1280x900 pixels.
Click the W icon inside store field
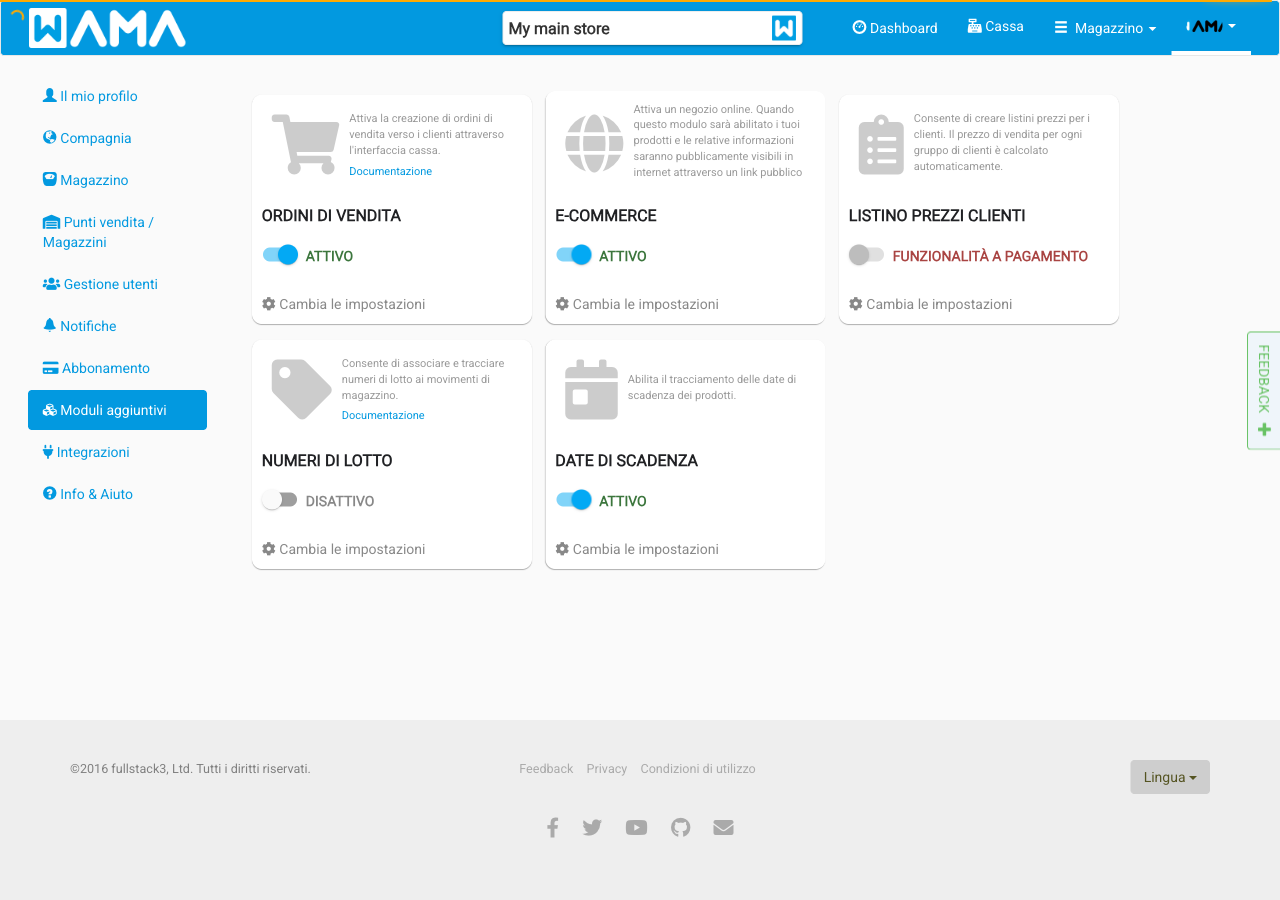(784, 28)
